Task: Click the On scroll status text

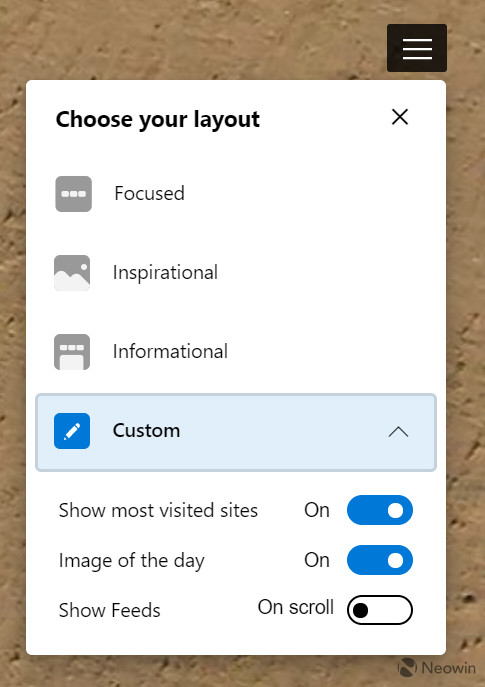Action: (296, 607)
